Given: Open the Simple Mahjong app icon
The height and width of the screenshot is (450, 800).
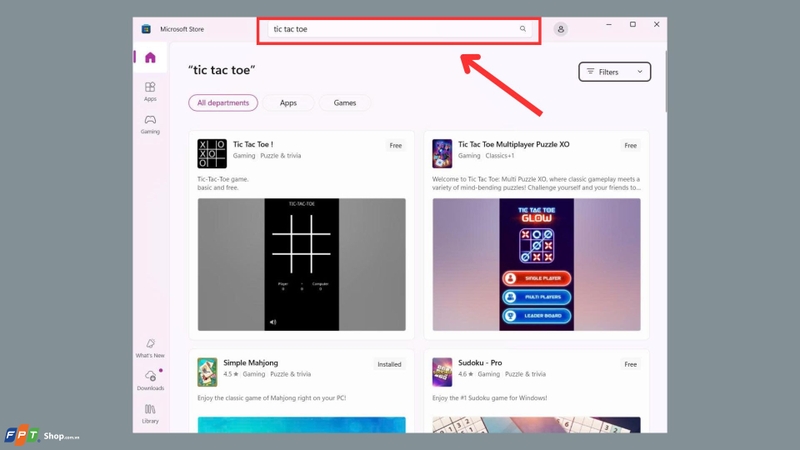Looking at the screenshot, I should 207,372.
